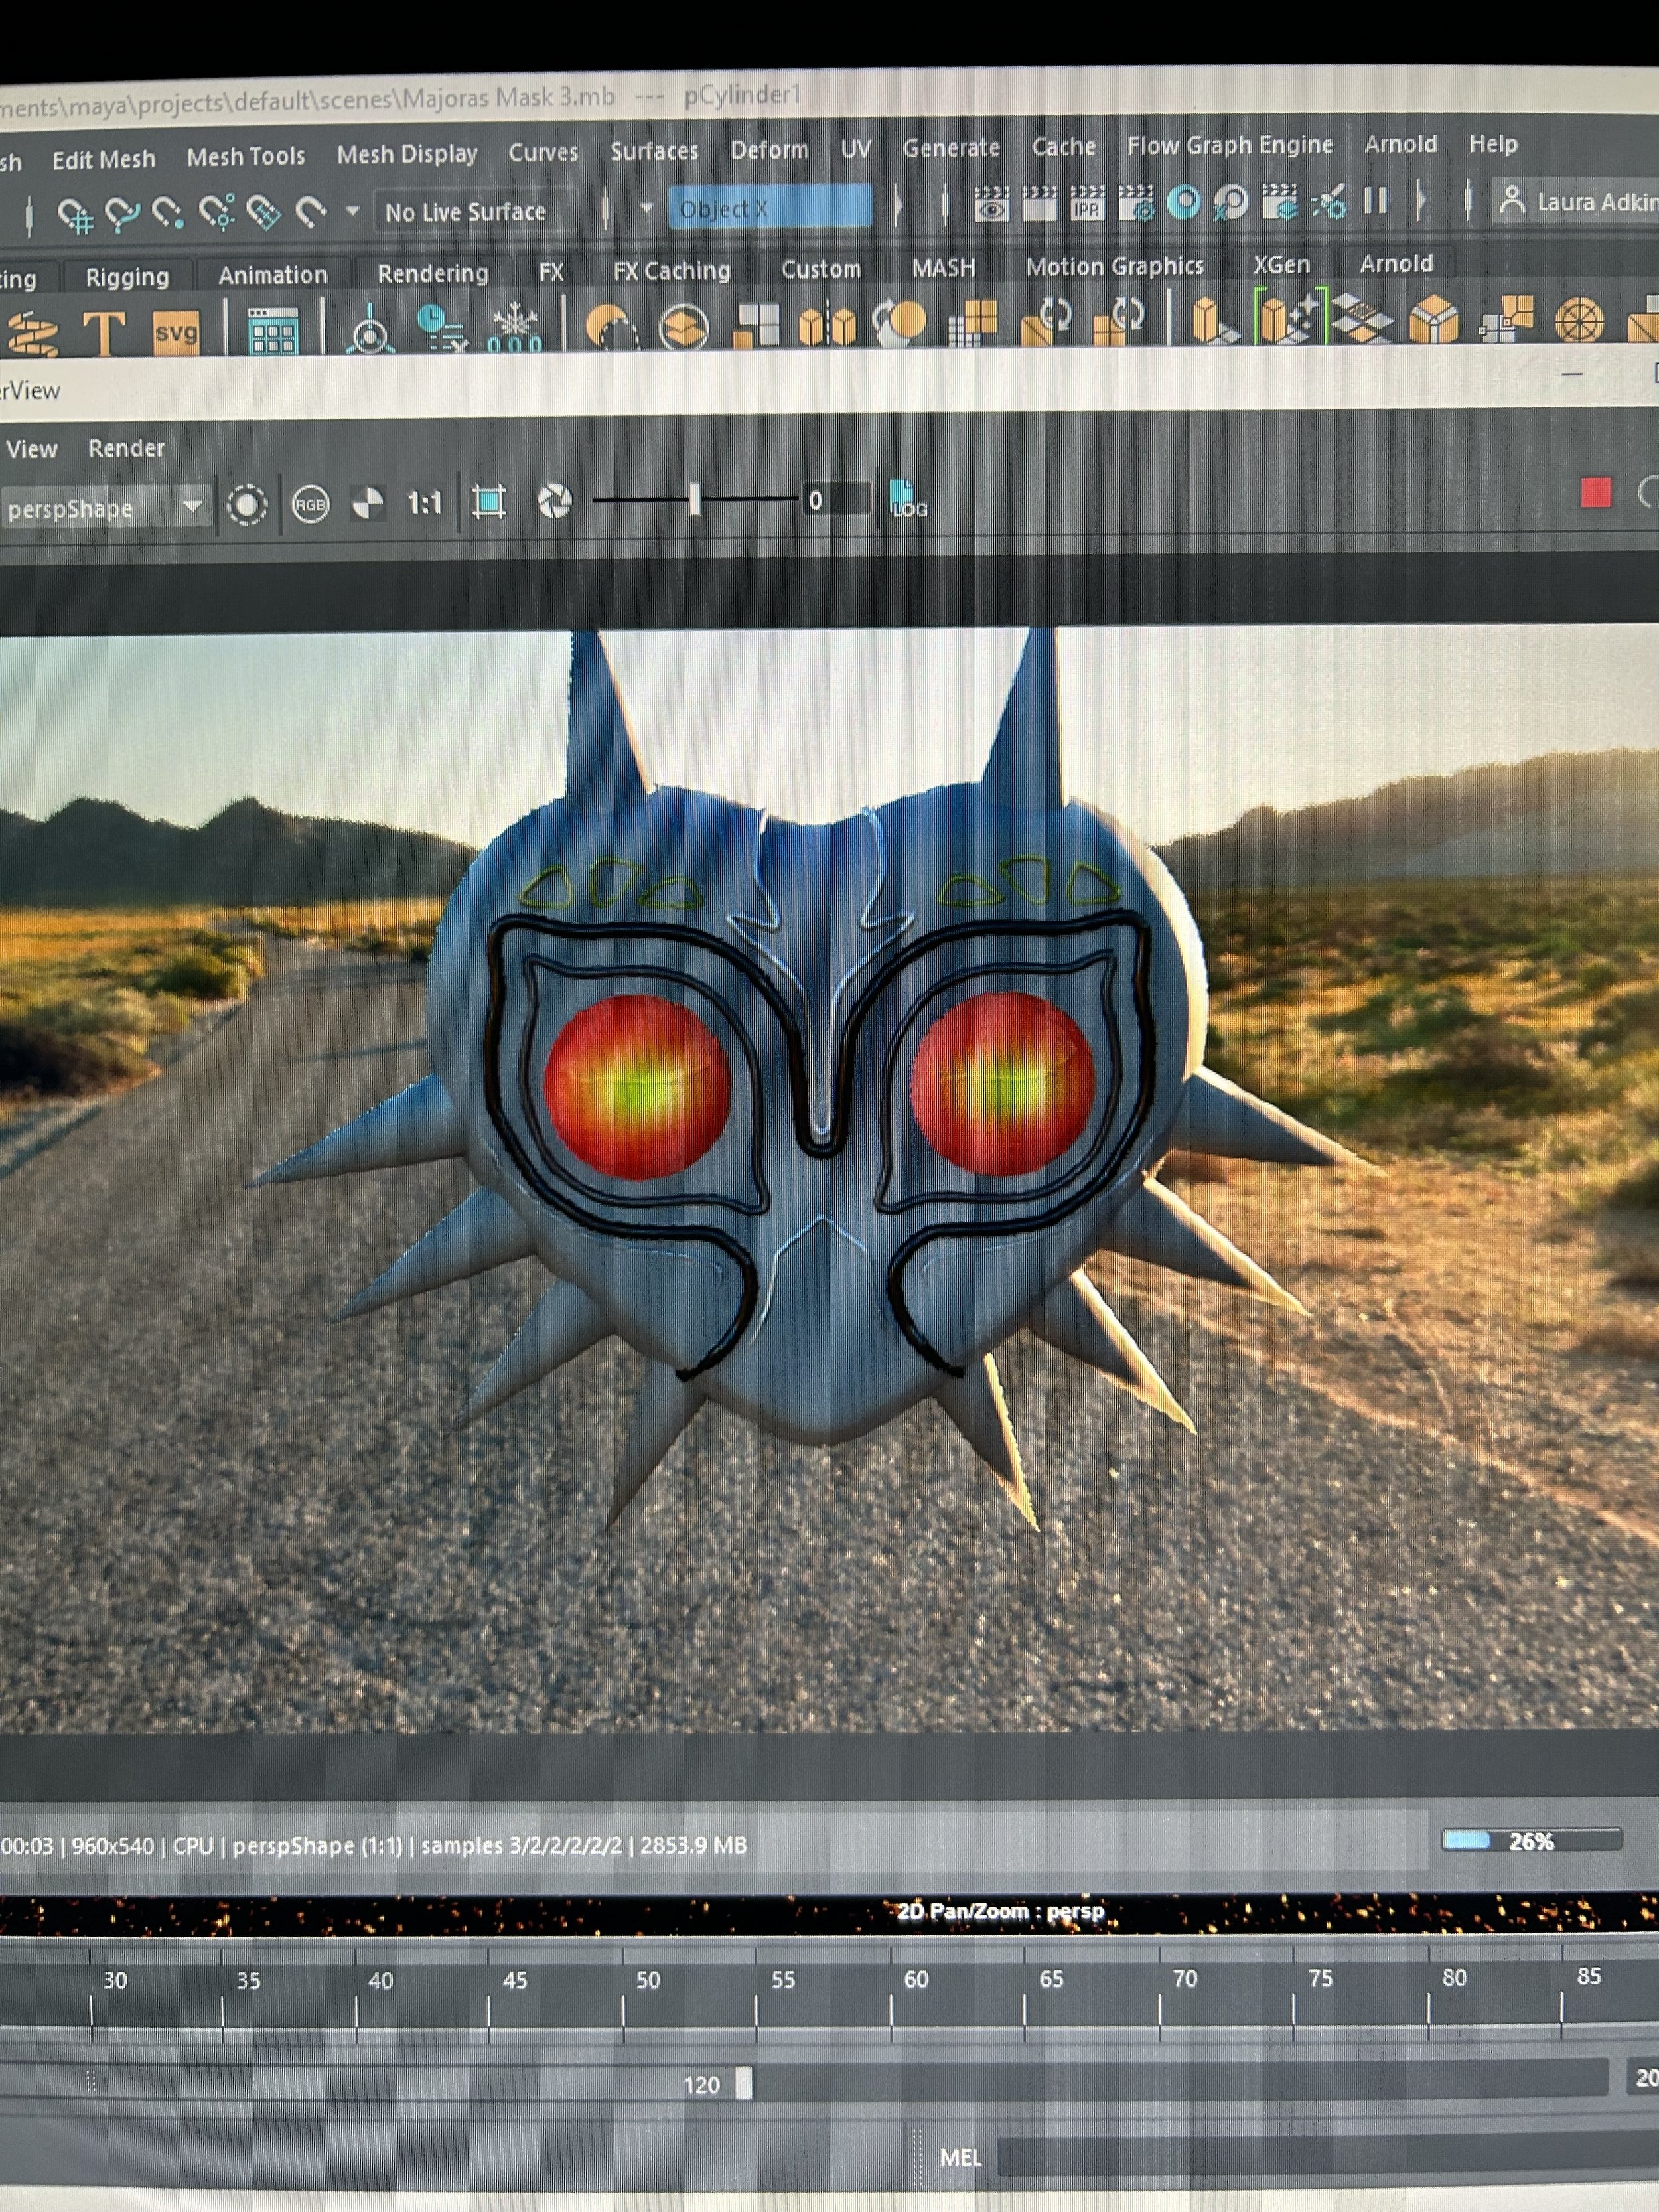Open the Render View window icon
Image resolution: width=1659 pixels, height=2212 pixels.
991,204
